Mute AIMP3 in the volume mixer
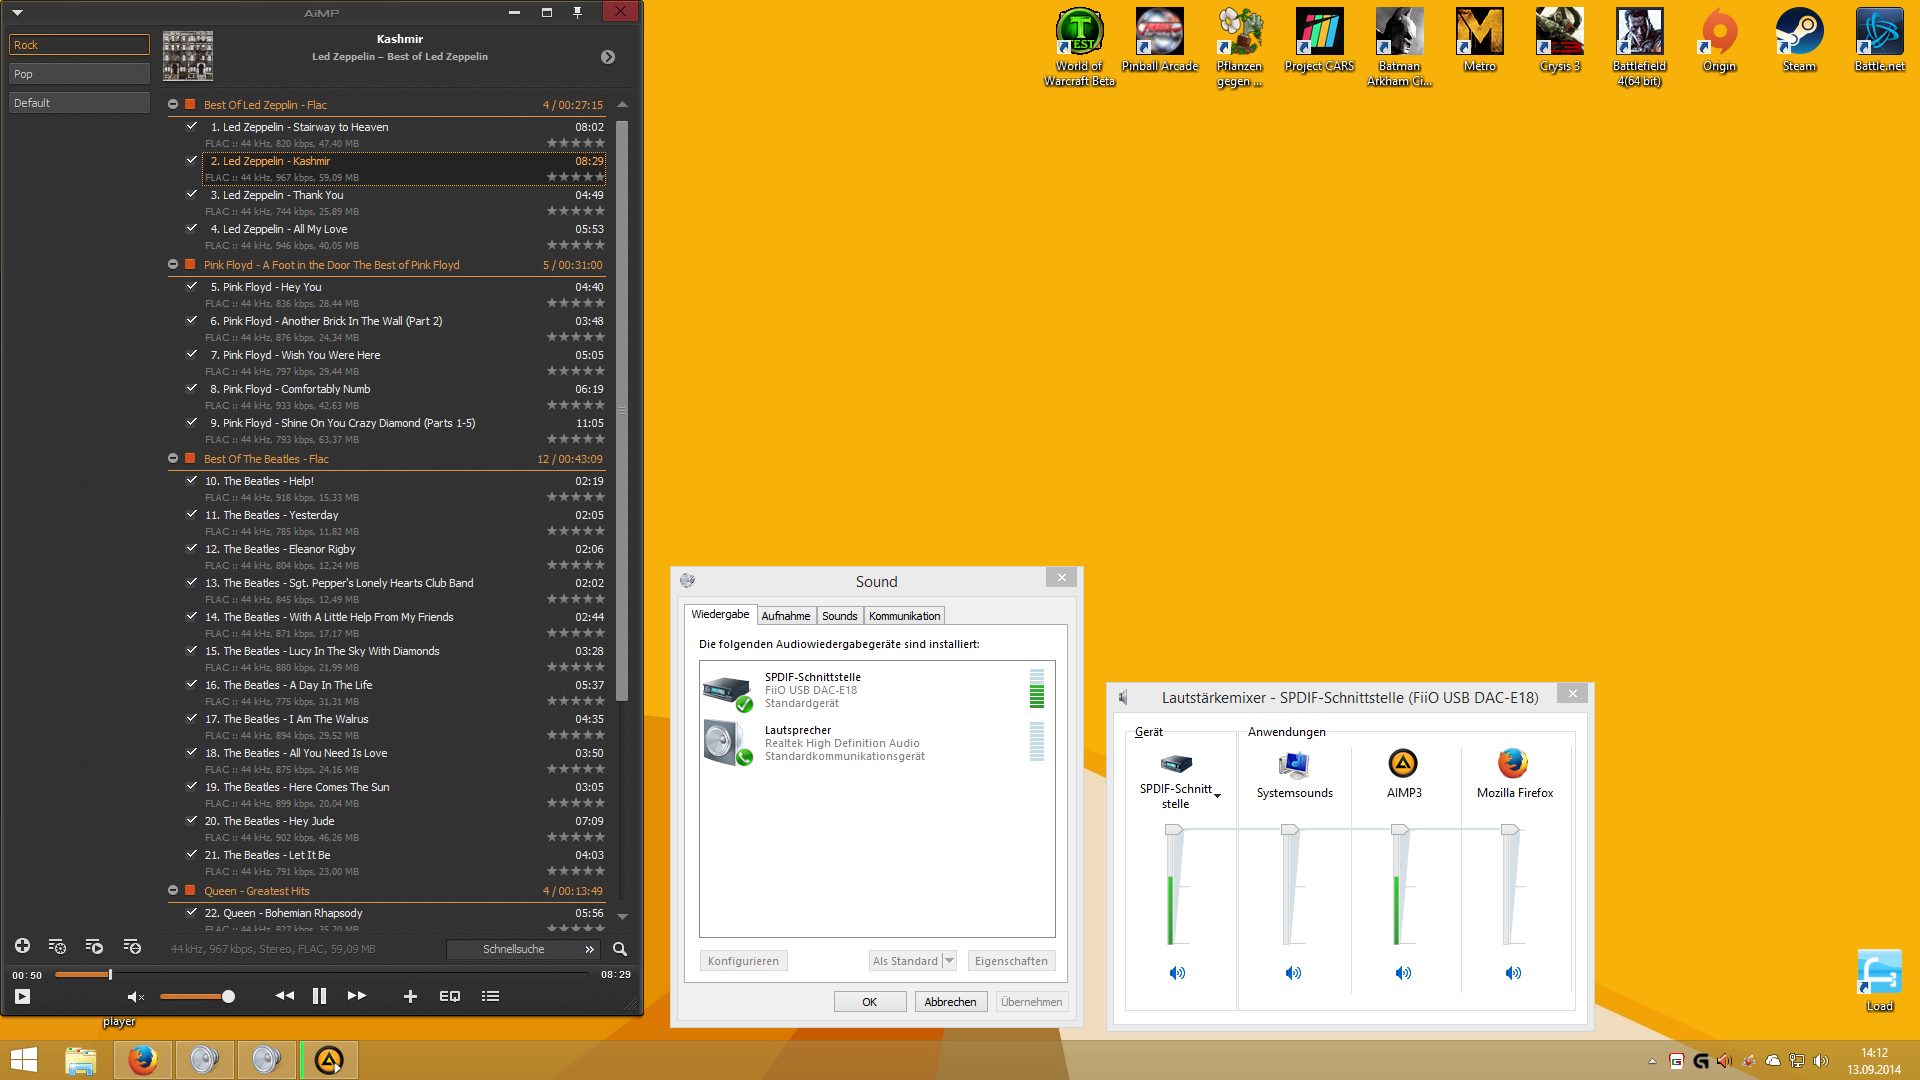This screenshot has height=1080, width=1920. point(1403,973)
